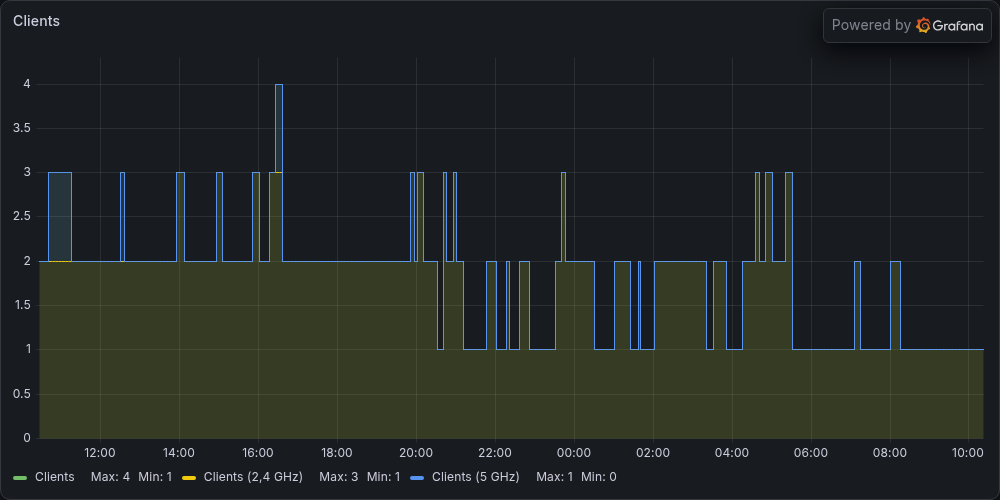
Task: Click the yellow 2,4 GHz color swatch
Action: 189,478
